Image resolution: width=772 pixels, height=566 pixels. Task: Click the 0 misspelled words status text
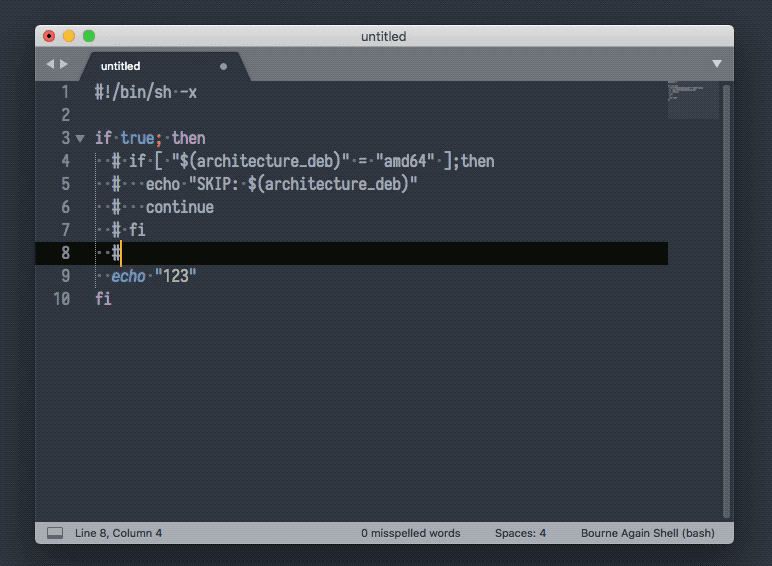(410, 533)
